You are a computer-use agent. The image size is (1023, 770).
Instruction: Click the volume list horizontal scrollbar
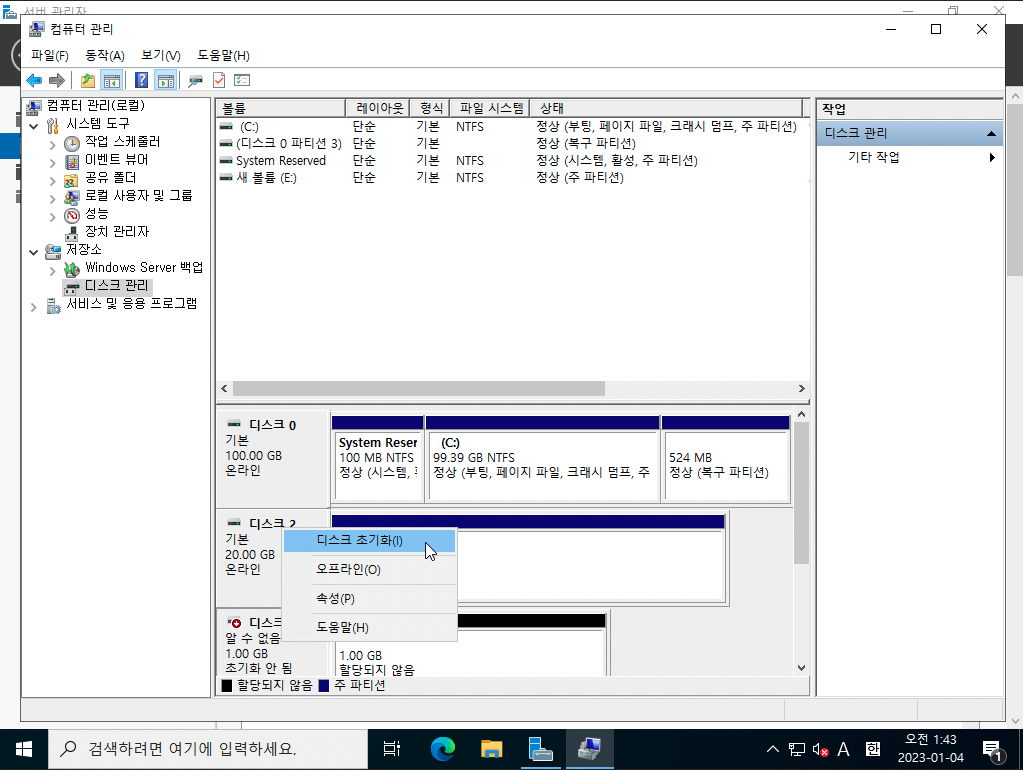point(419,389)
